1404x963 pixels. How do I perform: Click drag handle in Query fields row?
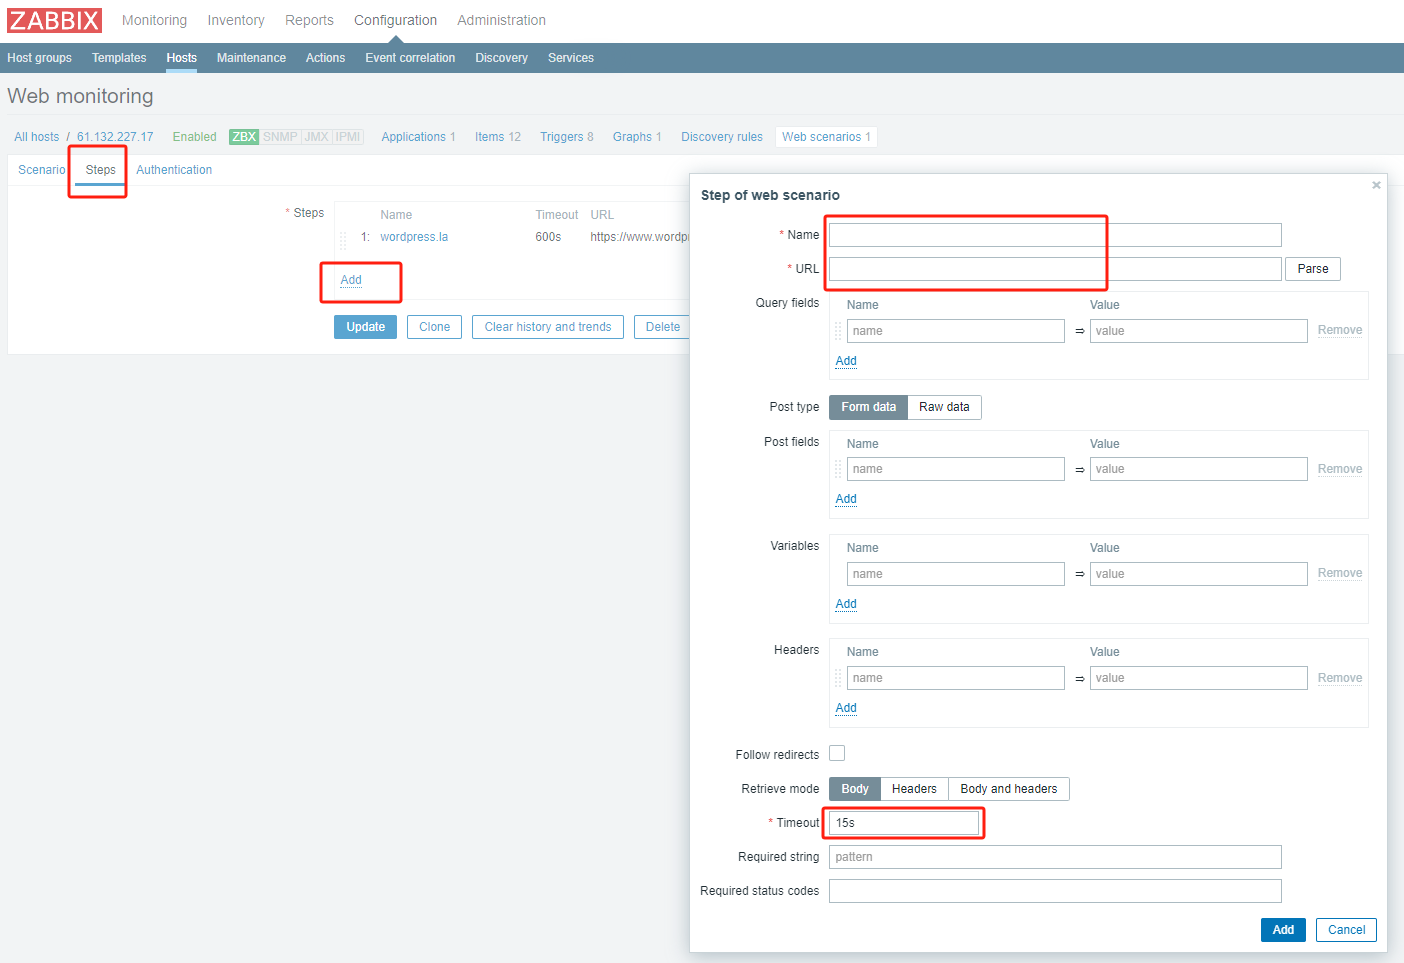[838, 331]
